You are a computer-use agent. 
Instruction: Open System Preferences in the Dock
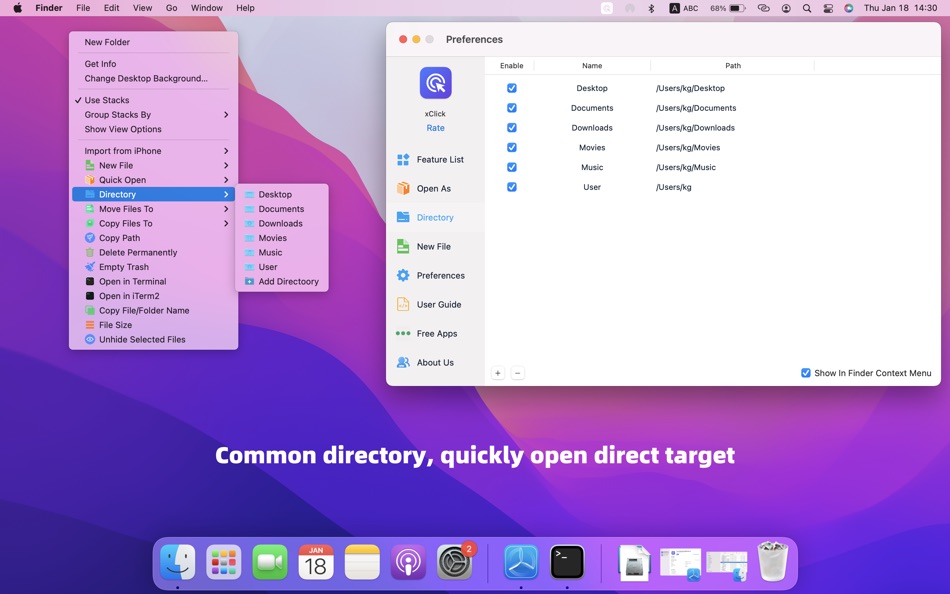tap(454, 562)
